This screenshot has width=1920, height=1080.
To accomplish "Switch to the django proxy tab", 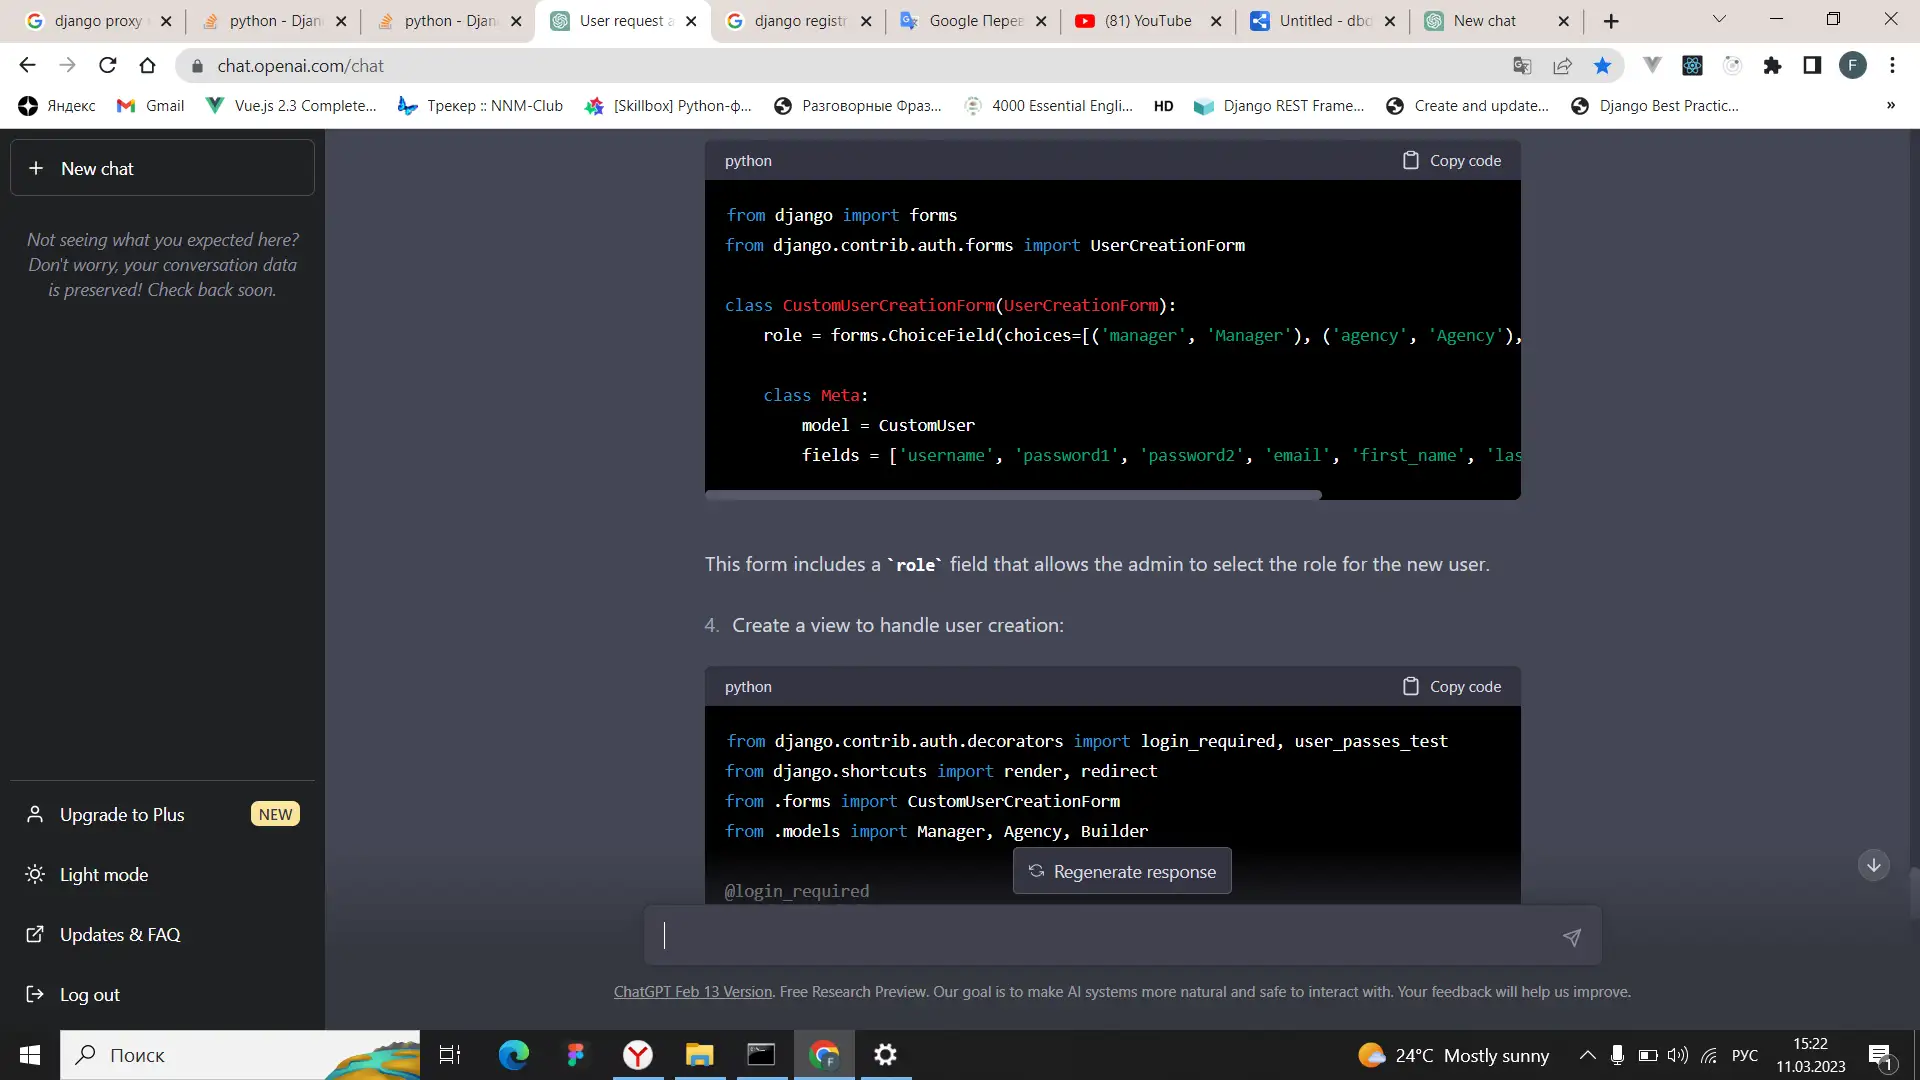I will 97,21.
